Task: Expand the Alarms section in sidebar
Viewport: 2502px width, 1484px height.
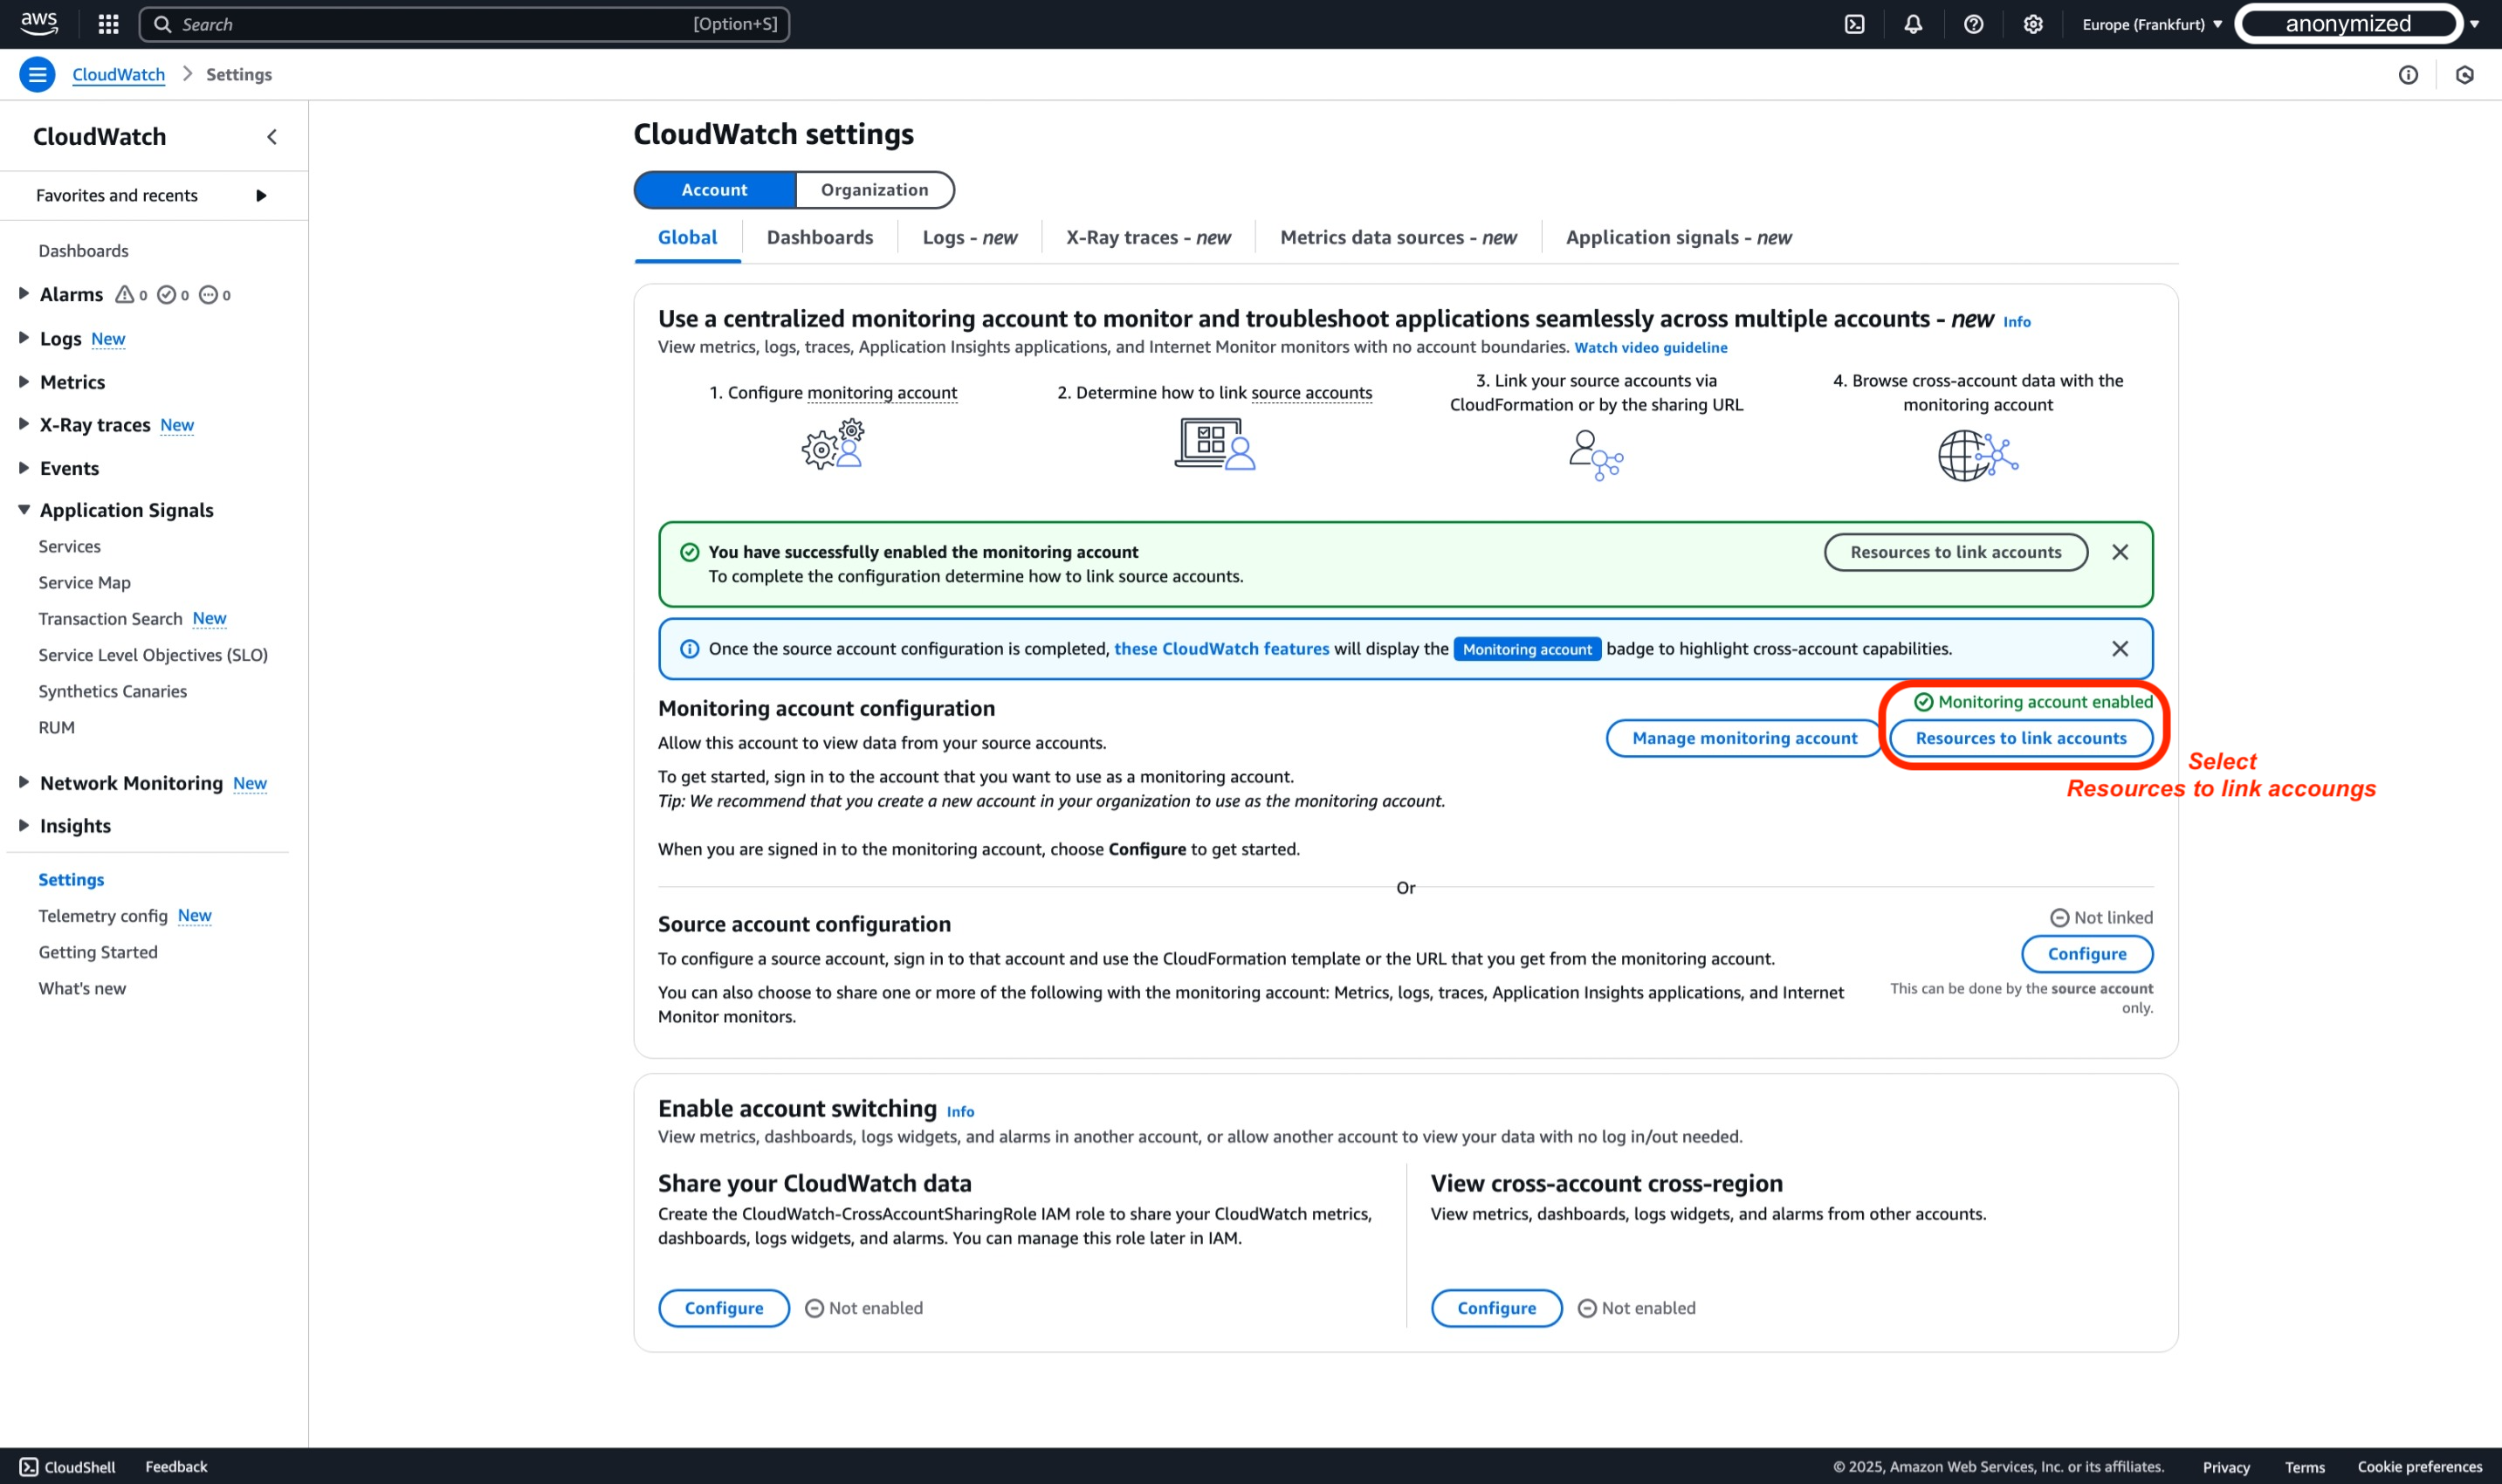Action: 24,293
